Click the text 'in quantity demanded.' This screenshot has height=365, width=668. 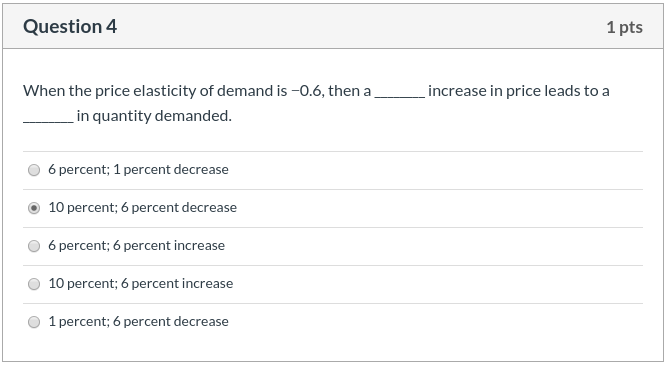click(154, 116)
